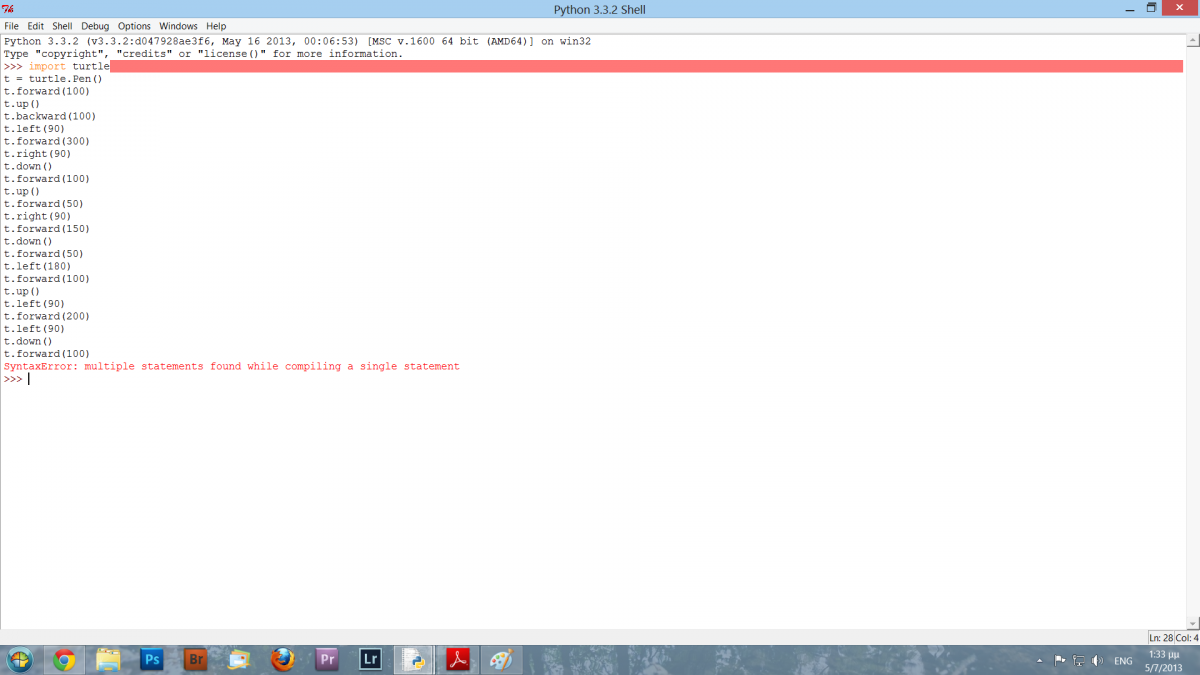The width and height of the screenshot is (1200, 675).
Task: Open the Paint palette taskbar icon
Action: (x=501, y=660)
